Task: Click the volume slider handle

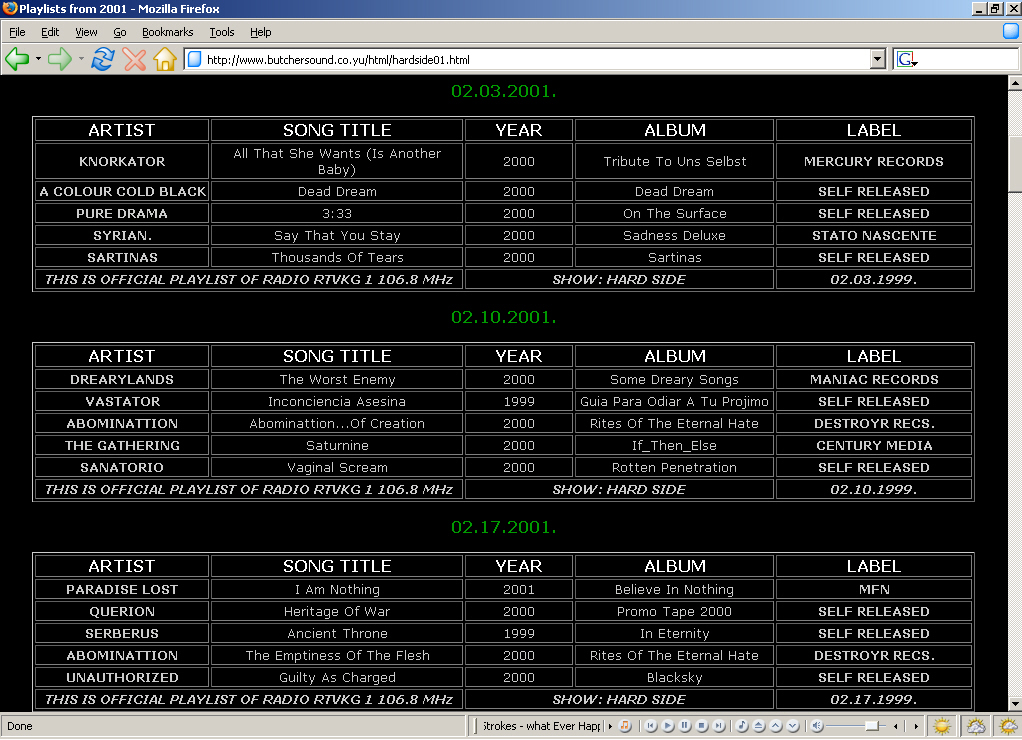Action: pos(871,726)
